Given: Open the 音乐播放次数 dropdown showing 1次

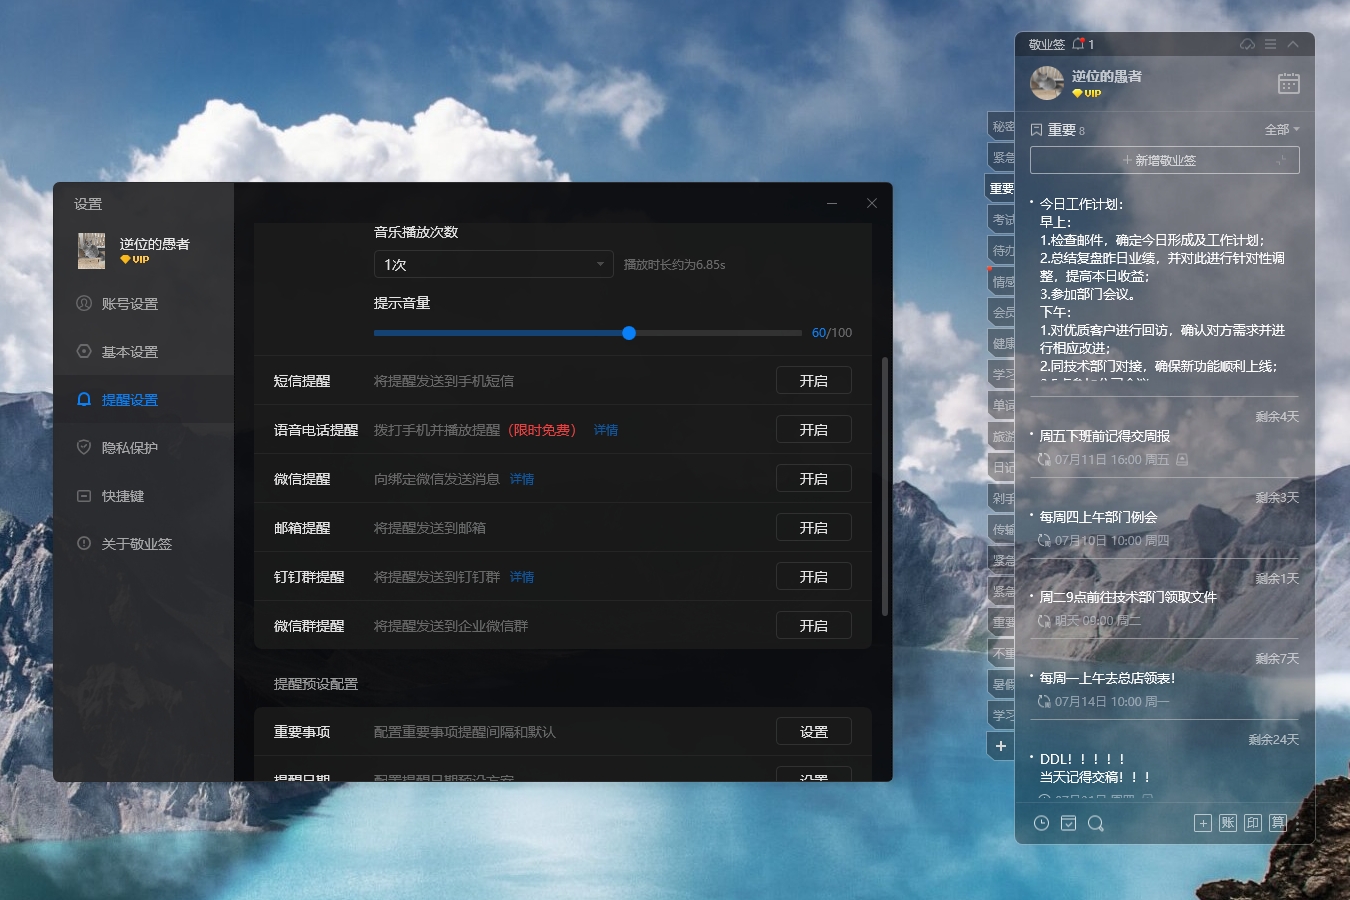Looking at the screenshot, I should point(494,265).
